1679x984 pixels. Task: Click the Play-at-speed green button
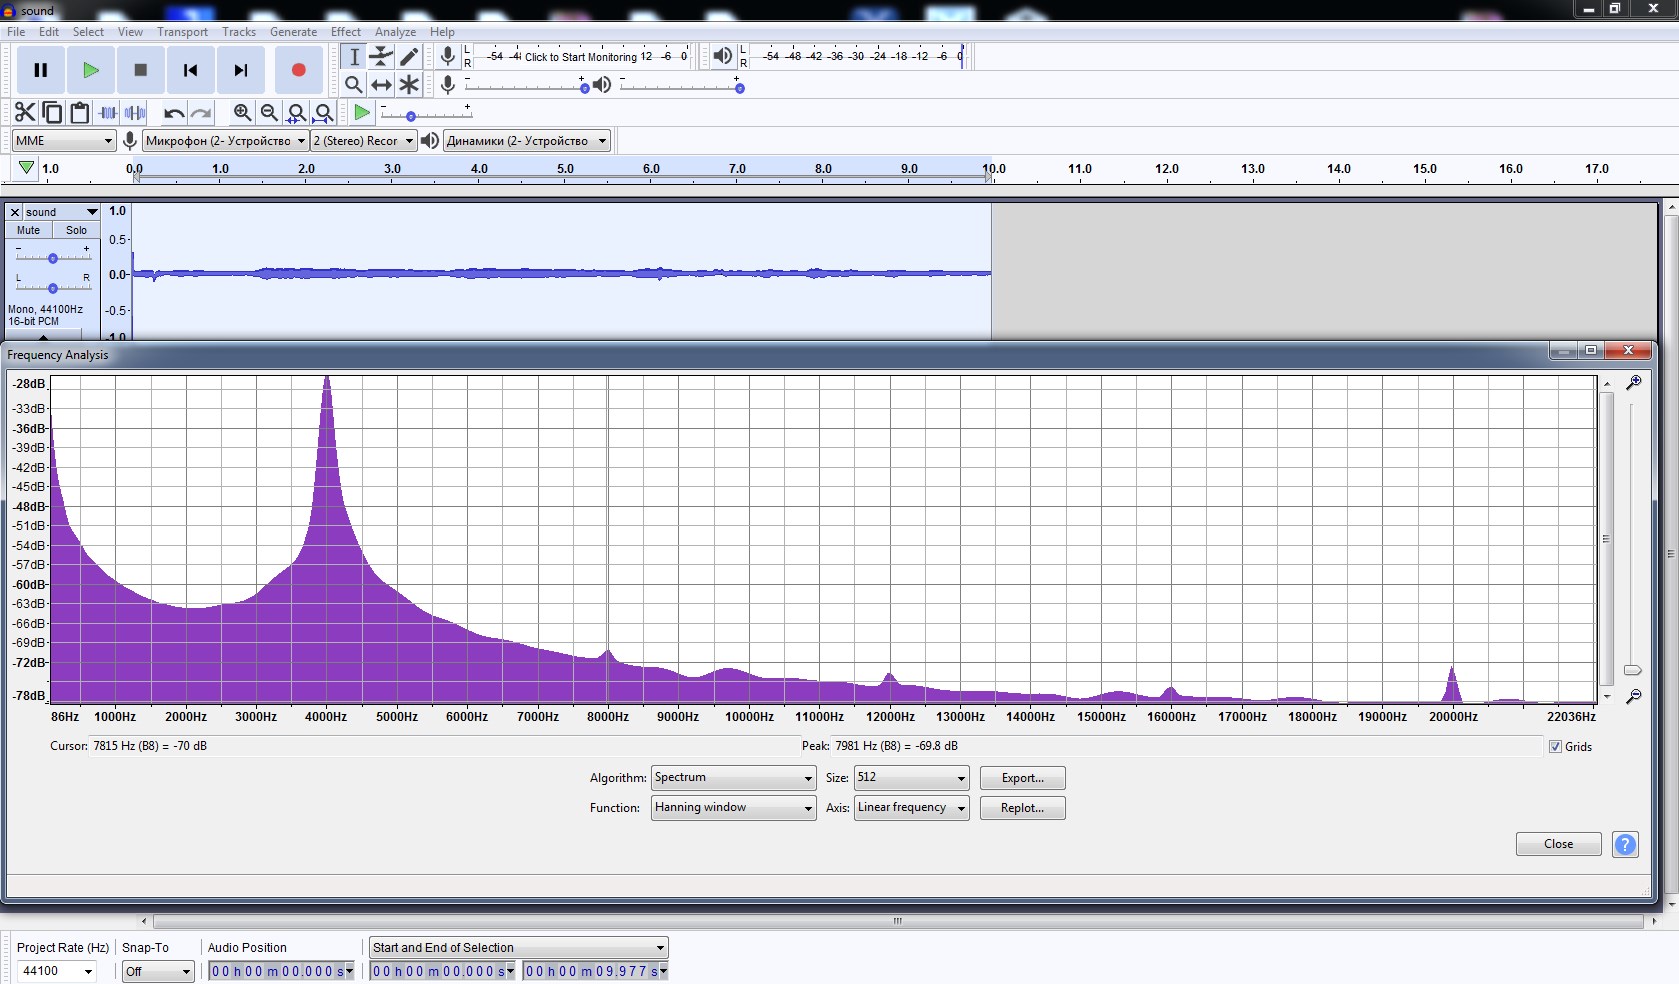click(x=362, y=113)
